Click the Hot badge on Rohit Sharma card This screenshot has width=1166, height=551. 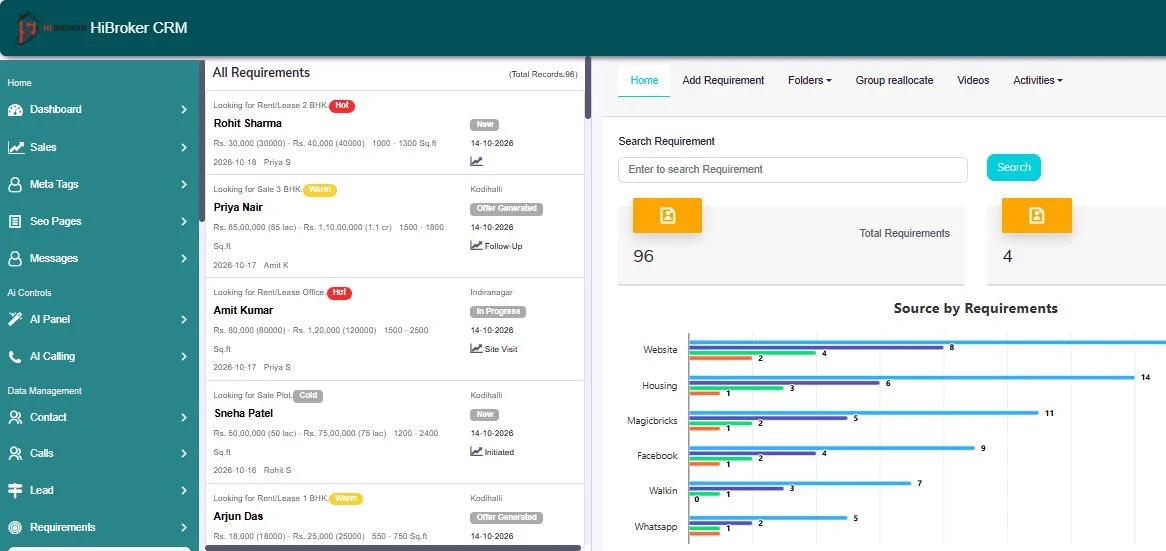[342, 106]
